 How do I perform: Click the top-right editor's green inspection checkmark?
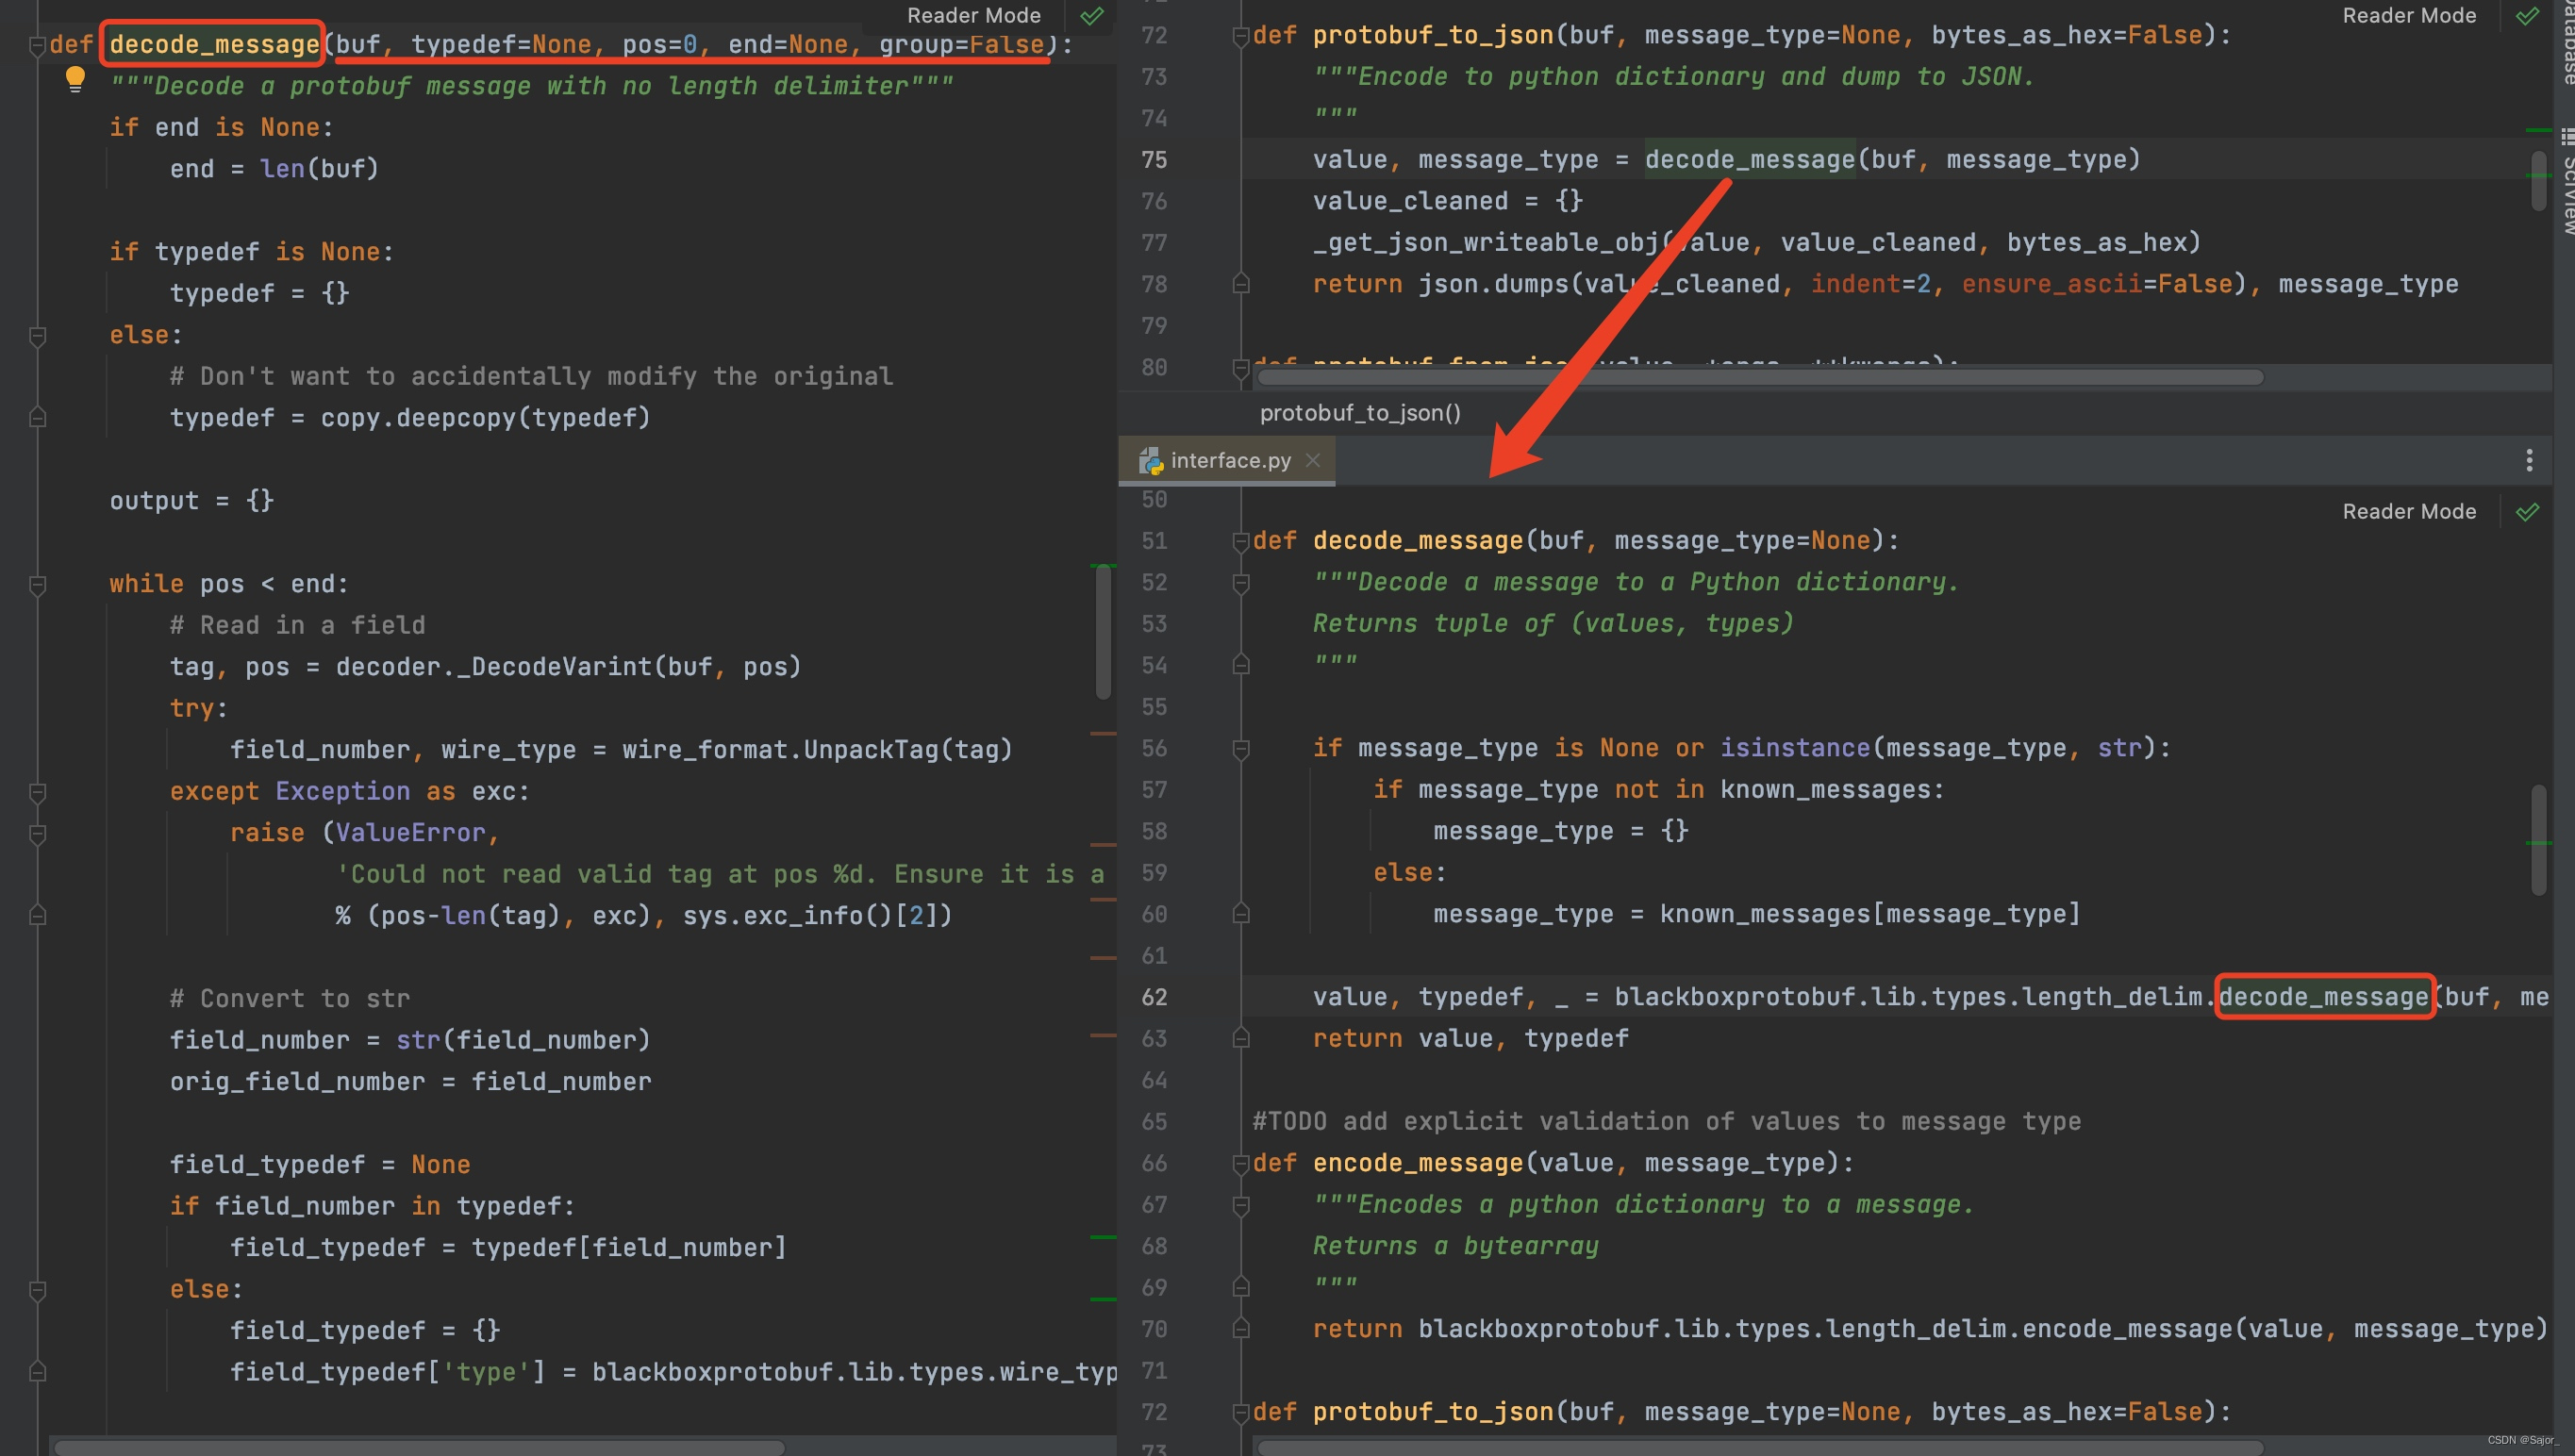pyautogui.click(x=2527, y=15)
